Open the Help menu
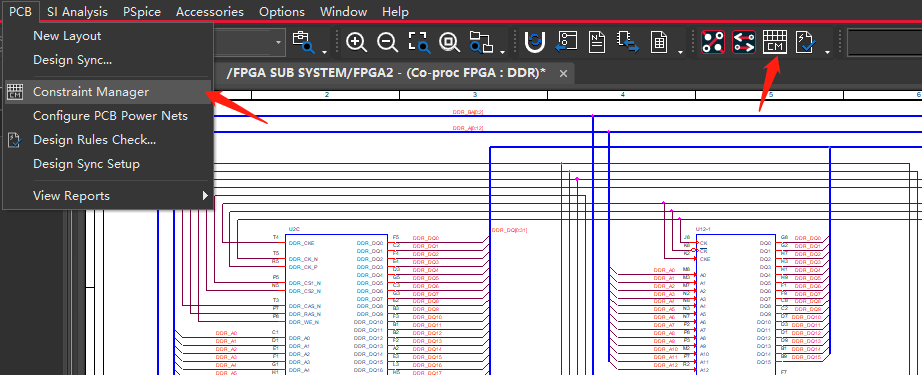922x375 pixels. click(x=395, y=12)
